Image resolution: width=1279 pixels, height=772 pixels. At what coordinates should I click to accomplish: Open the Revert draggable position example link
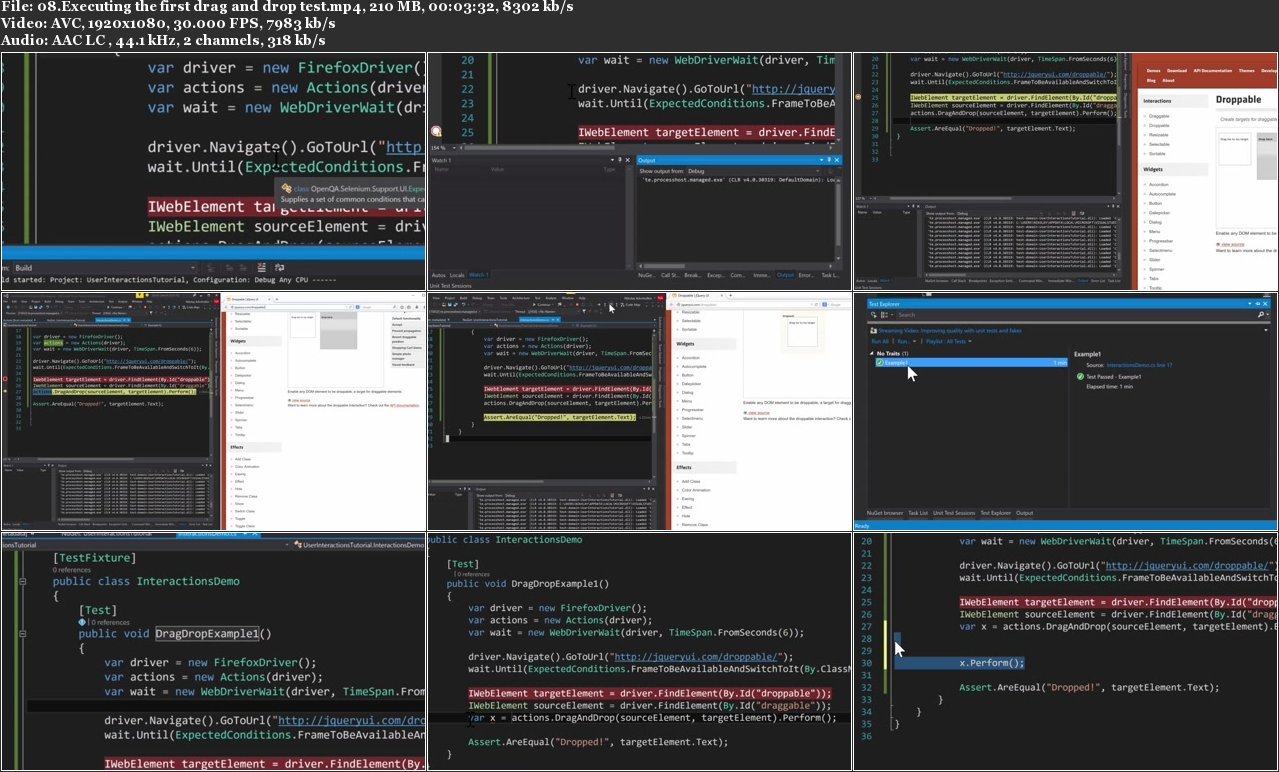pyautogui.click(x=403, y=338)
